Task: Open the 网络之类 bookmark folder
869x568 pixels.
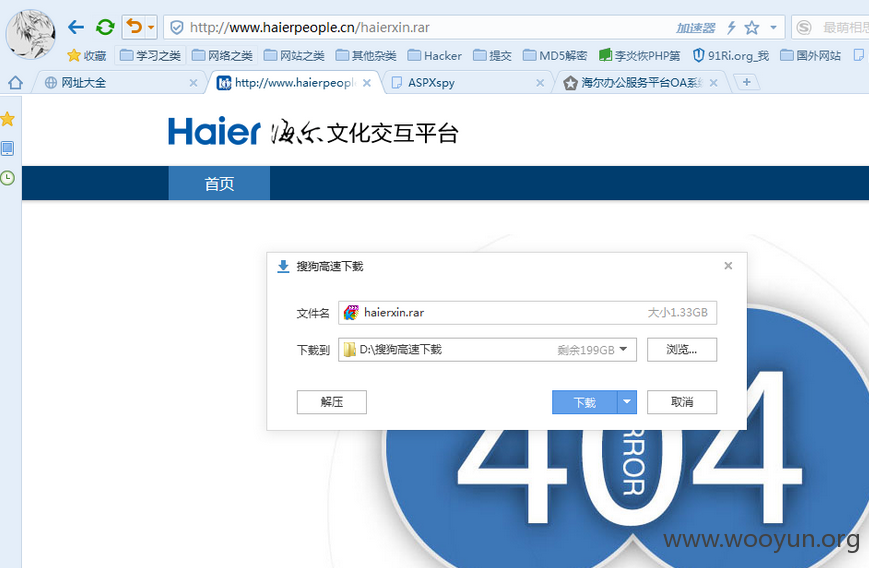Action: click(222, 55)
